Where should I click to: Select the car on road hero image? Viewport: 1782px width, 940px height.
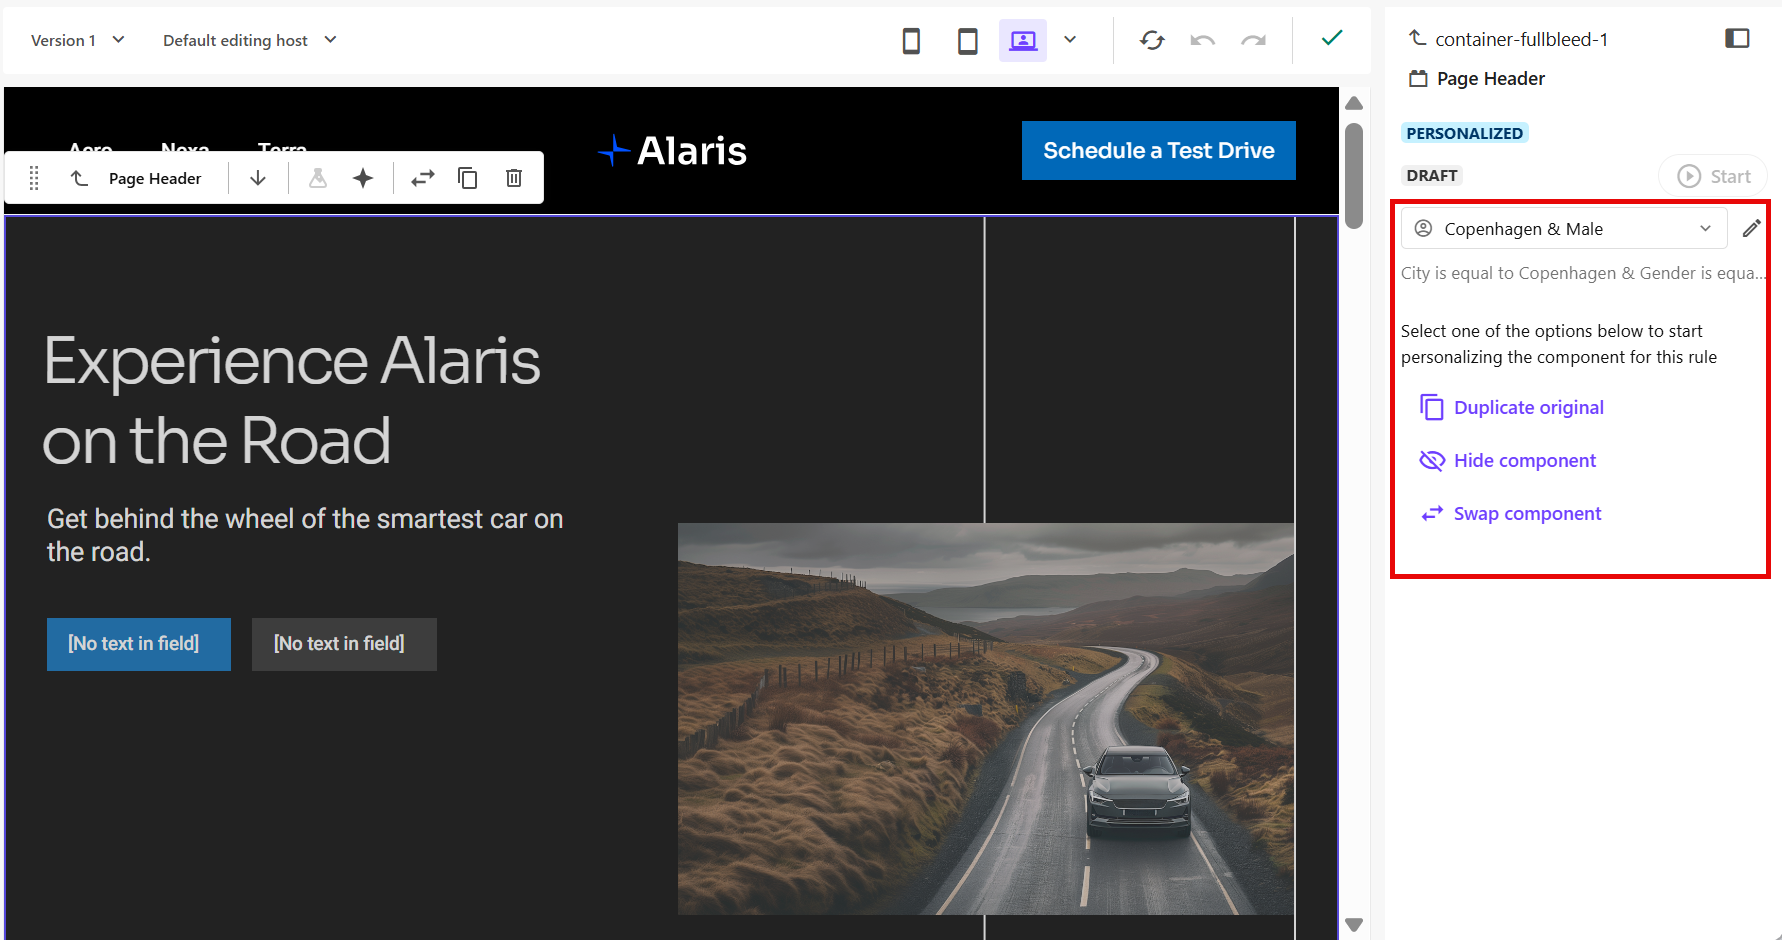[986, 719]
